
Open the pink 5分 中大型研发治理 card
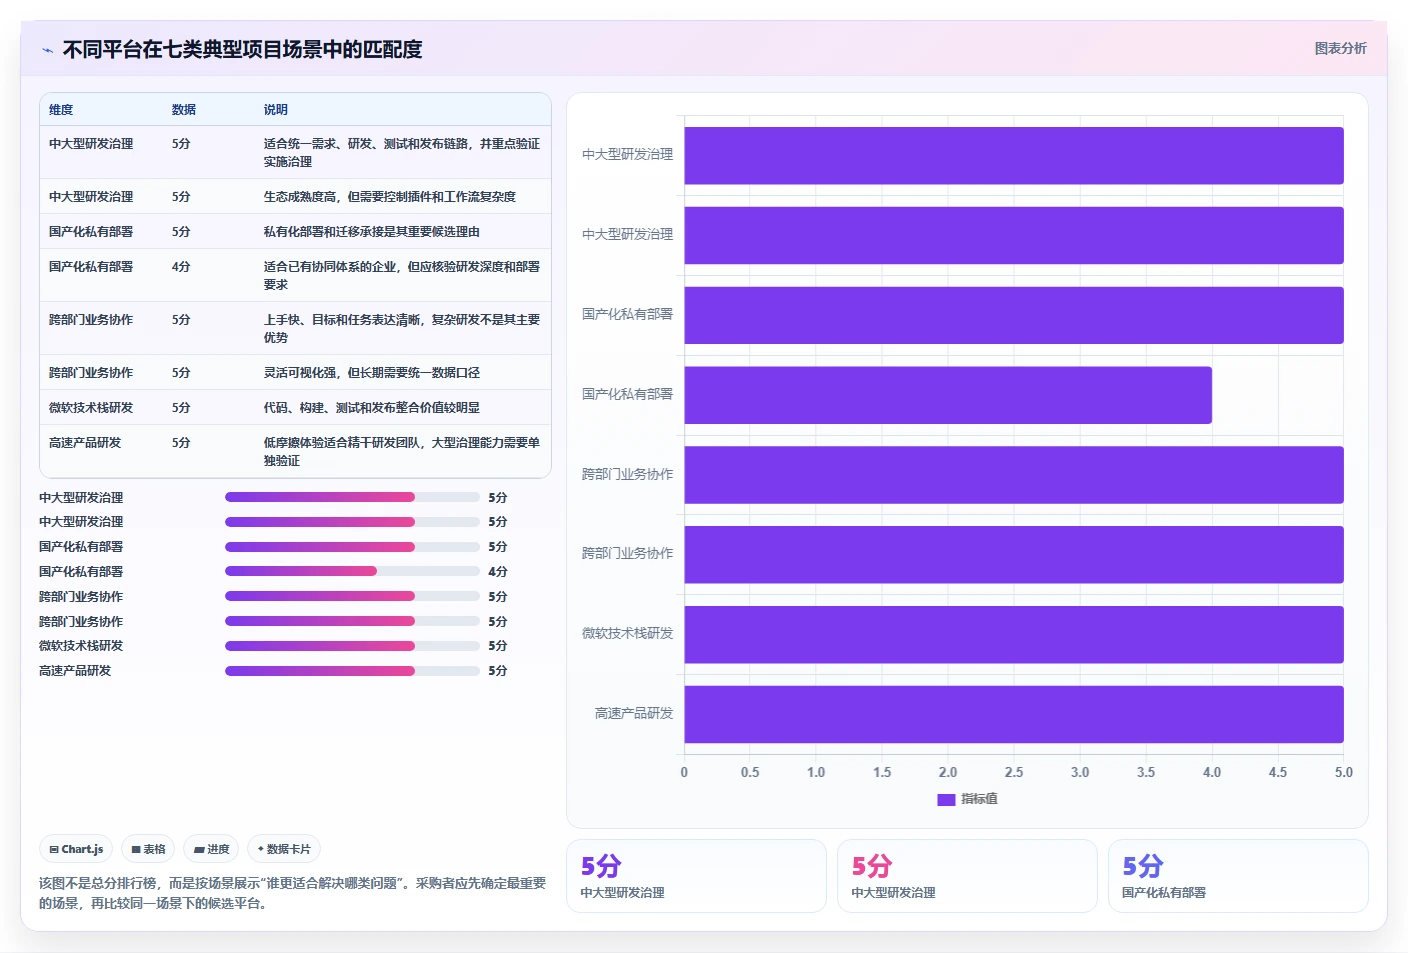tap(967, 876)
